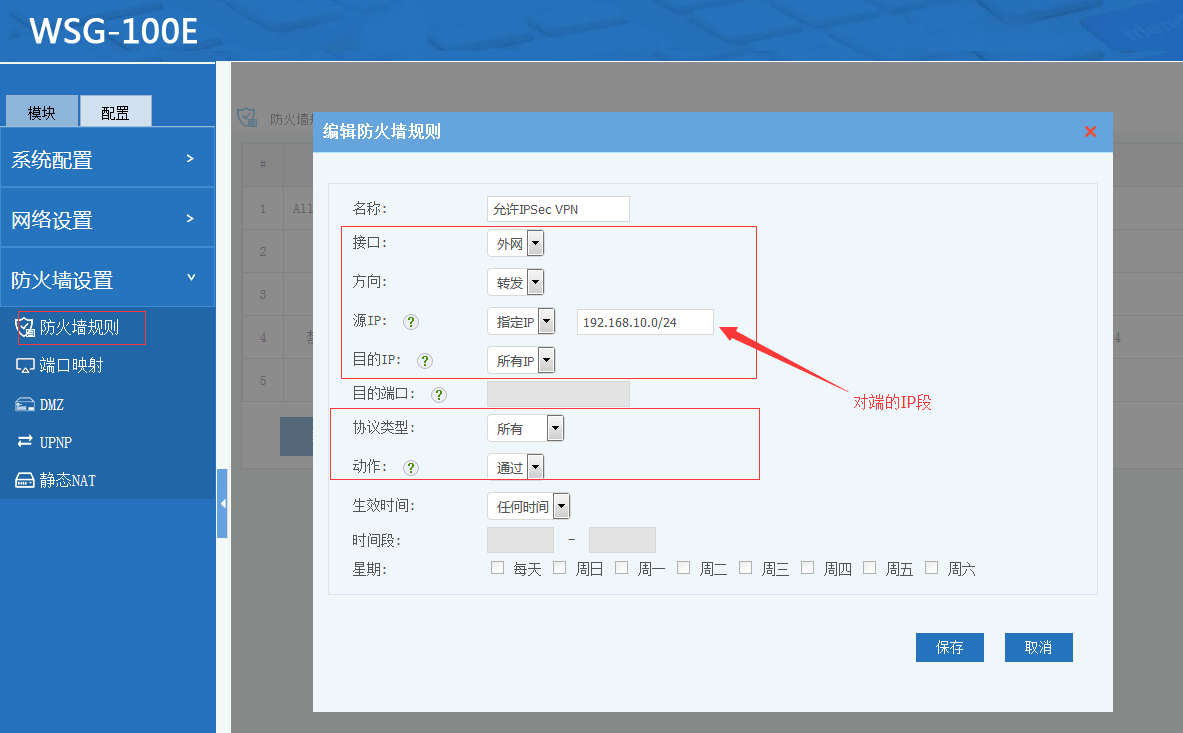Click the help icon beside 目的IP
The height and width of the screenshot is (733, 1183).
(425, 361)
